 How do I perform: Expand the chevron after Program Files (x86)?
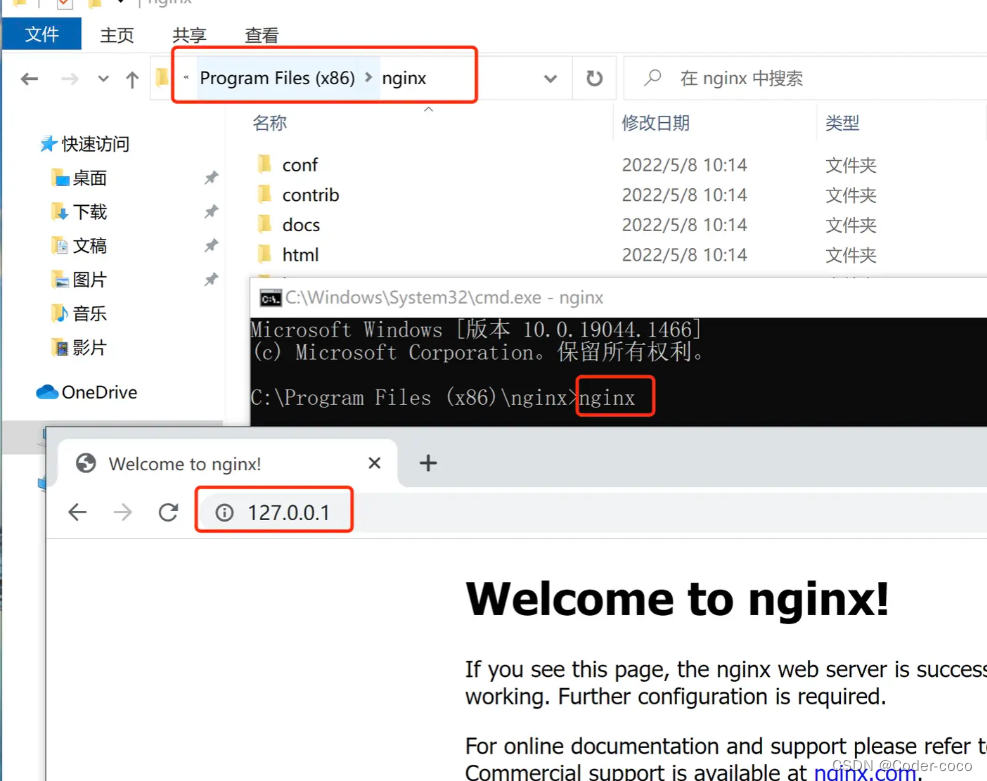coord(369,77)
